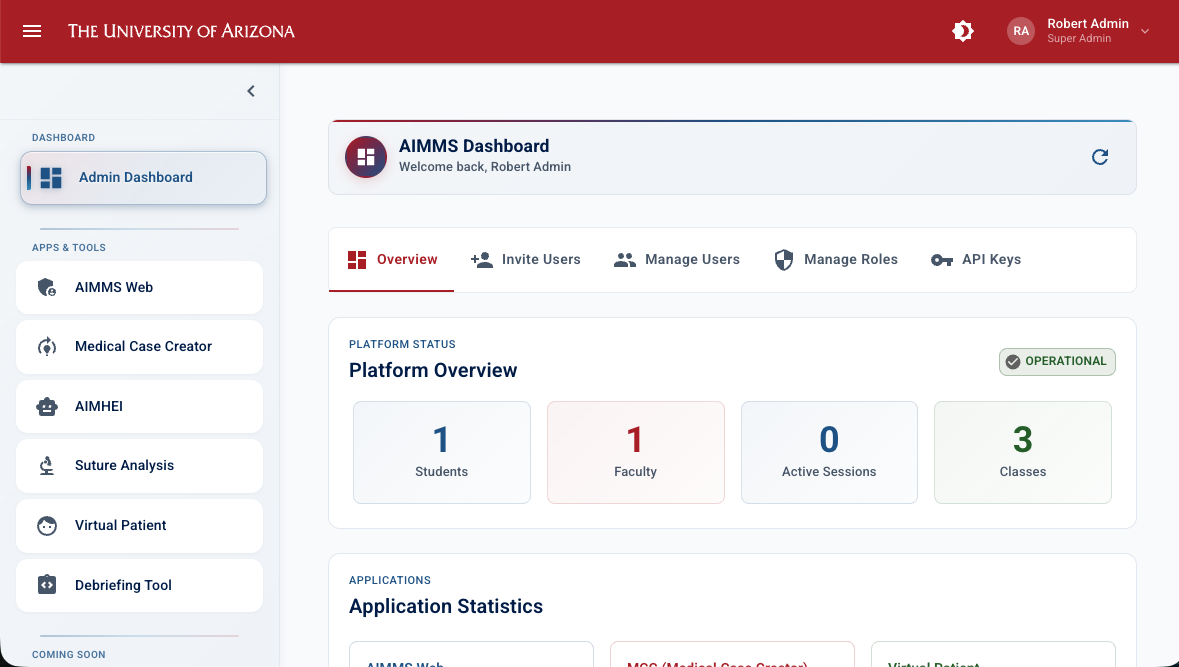This screenshot has width=1179, height=667.
Task: Open the Debriefing Tool icon
Action: click(46, 585)
